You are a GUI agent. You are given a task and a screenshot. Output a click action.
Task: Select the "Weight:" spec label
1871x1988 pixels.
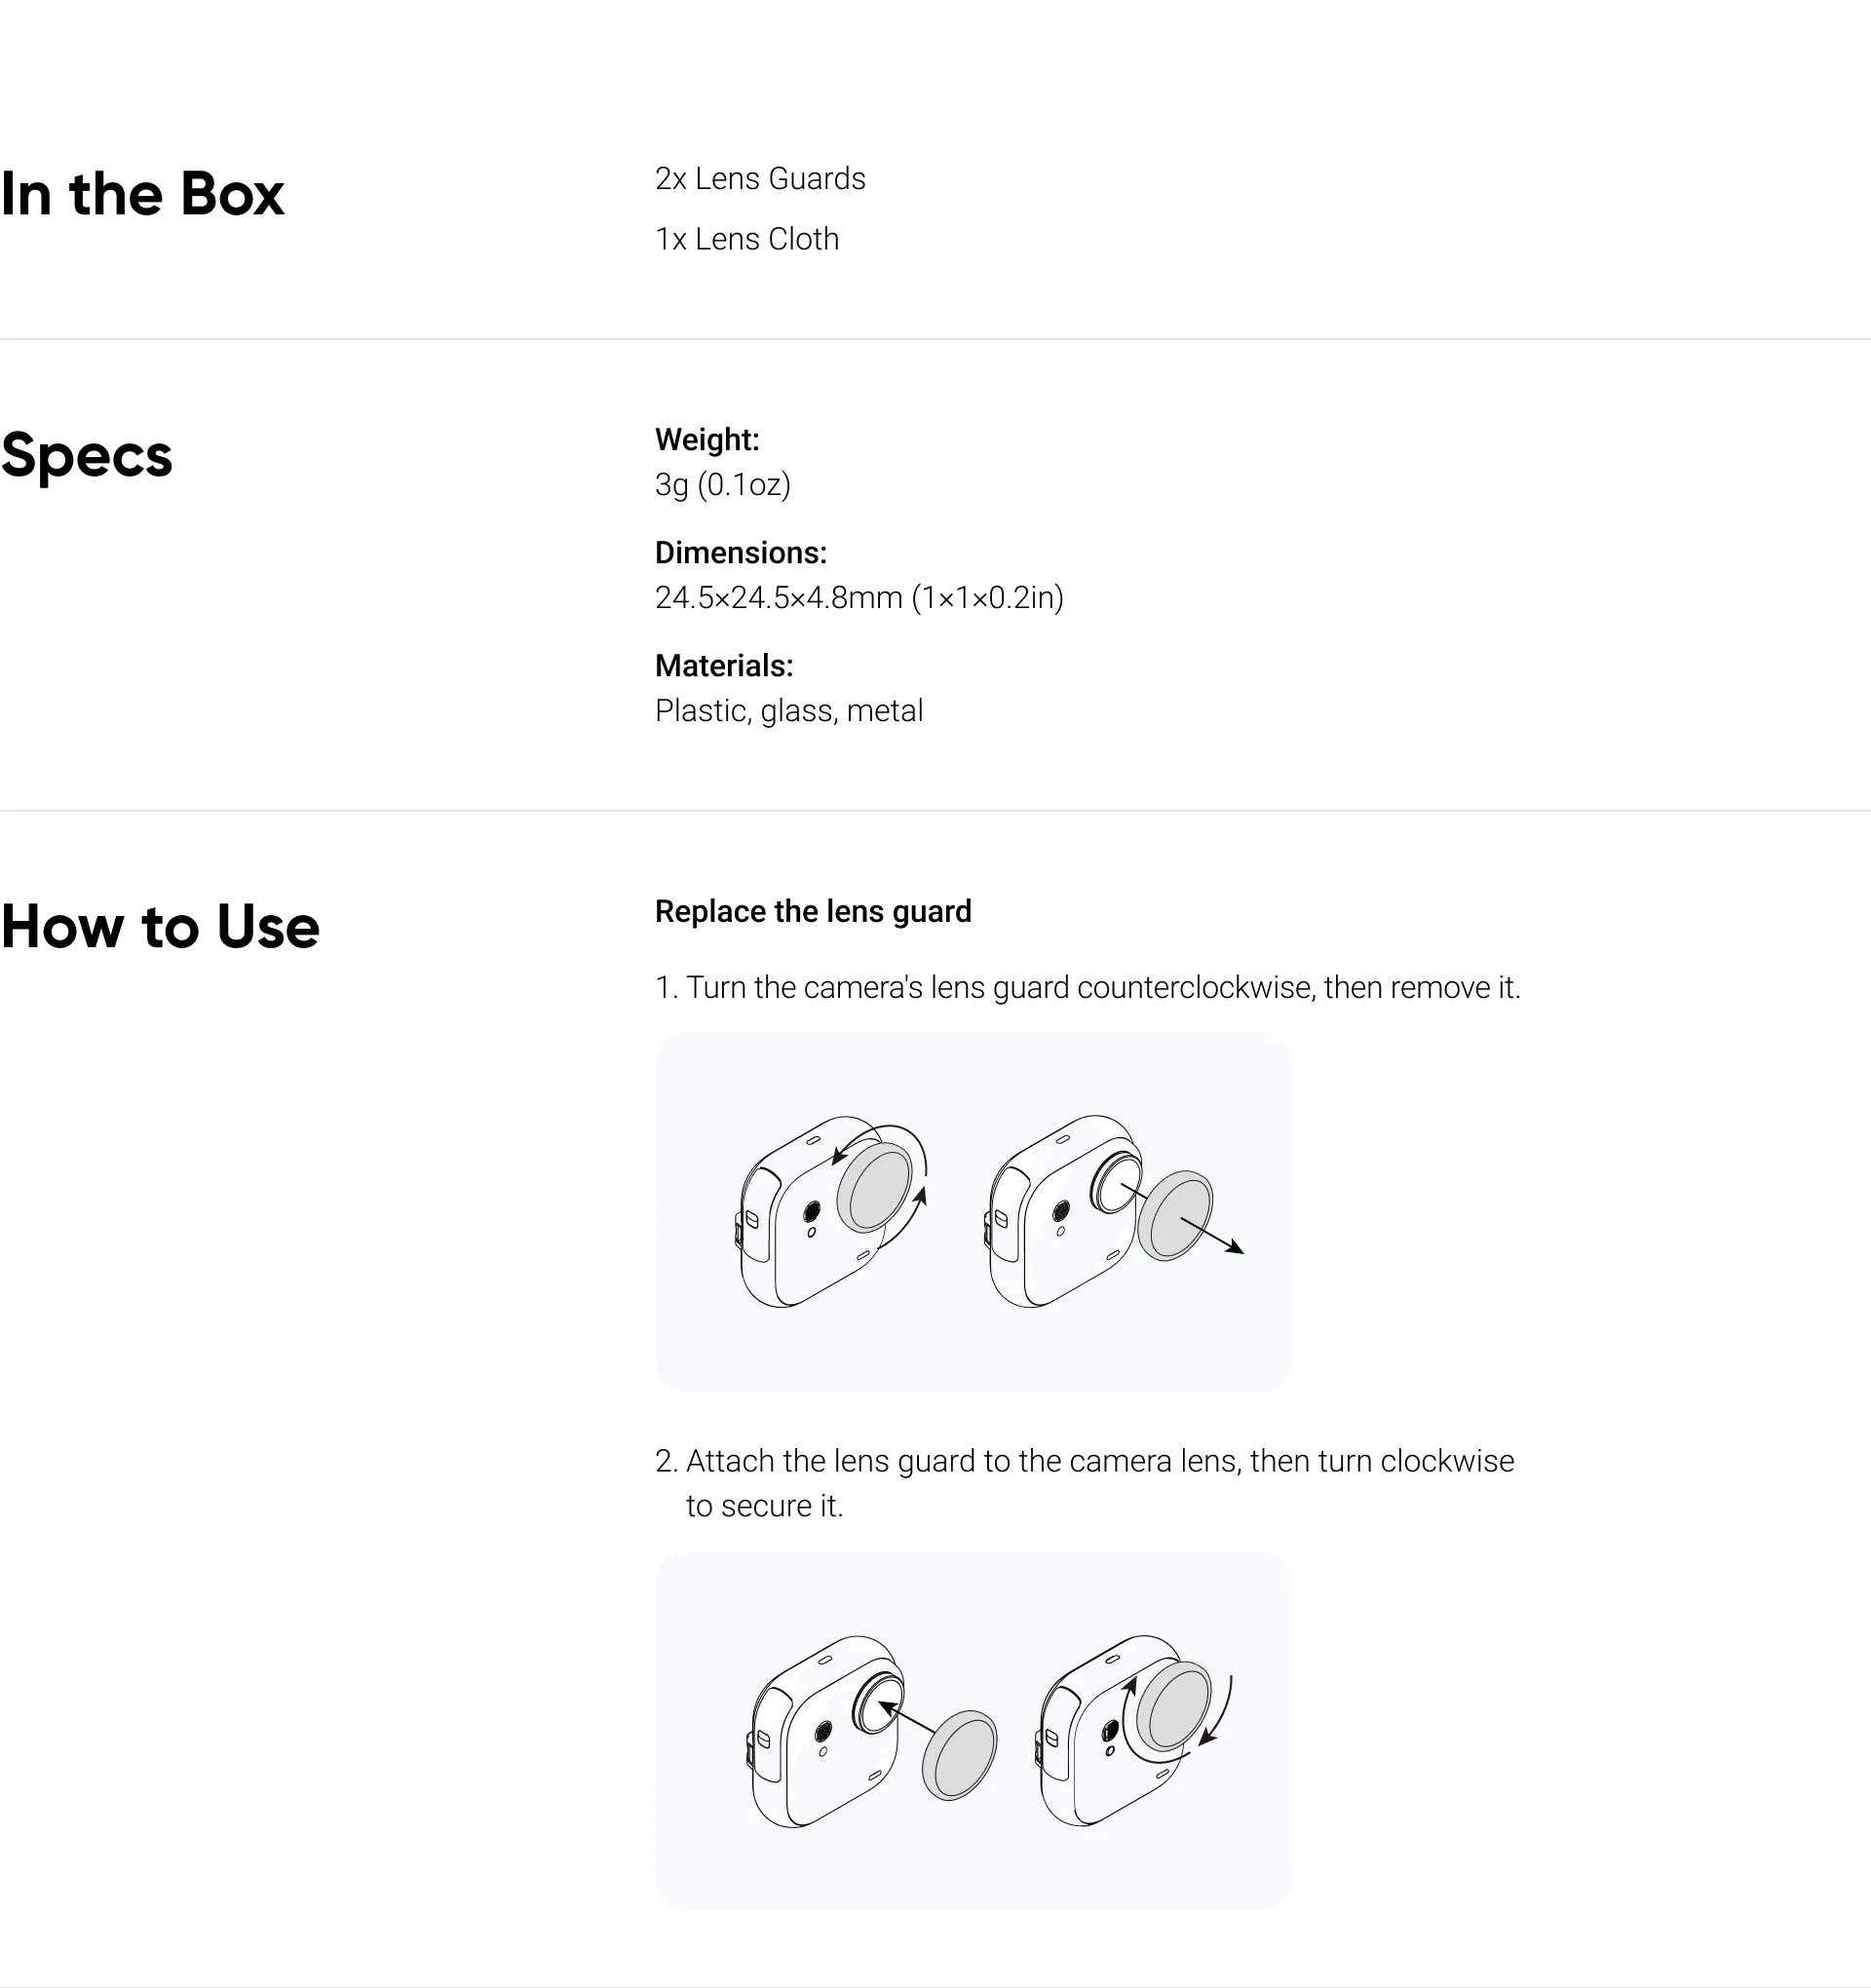point(707,439)
